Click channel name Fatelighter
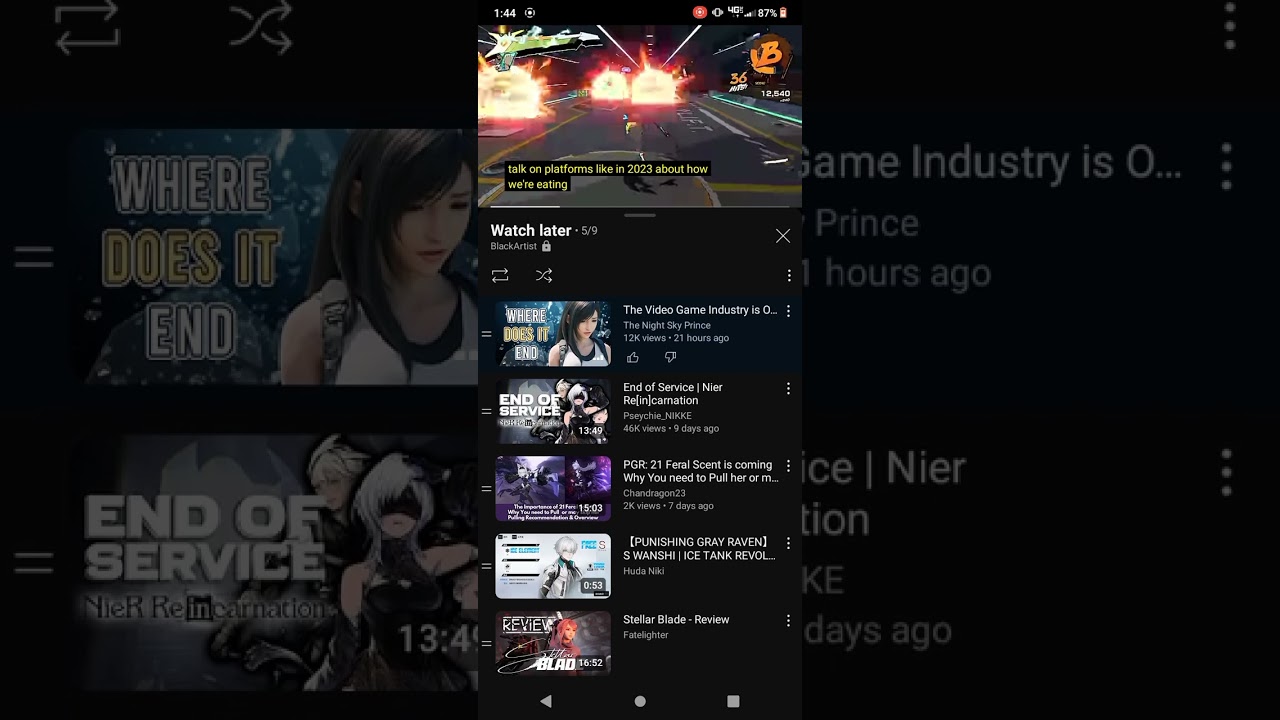The height and width of the screenshot is (720, 1280). click(x=646, y=635)
